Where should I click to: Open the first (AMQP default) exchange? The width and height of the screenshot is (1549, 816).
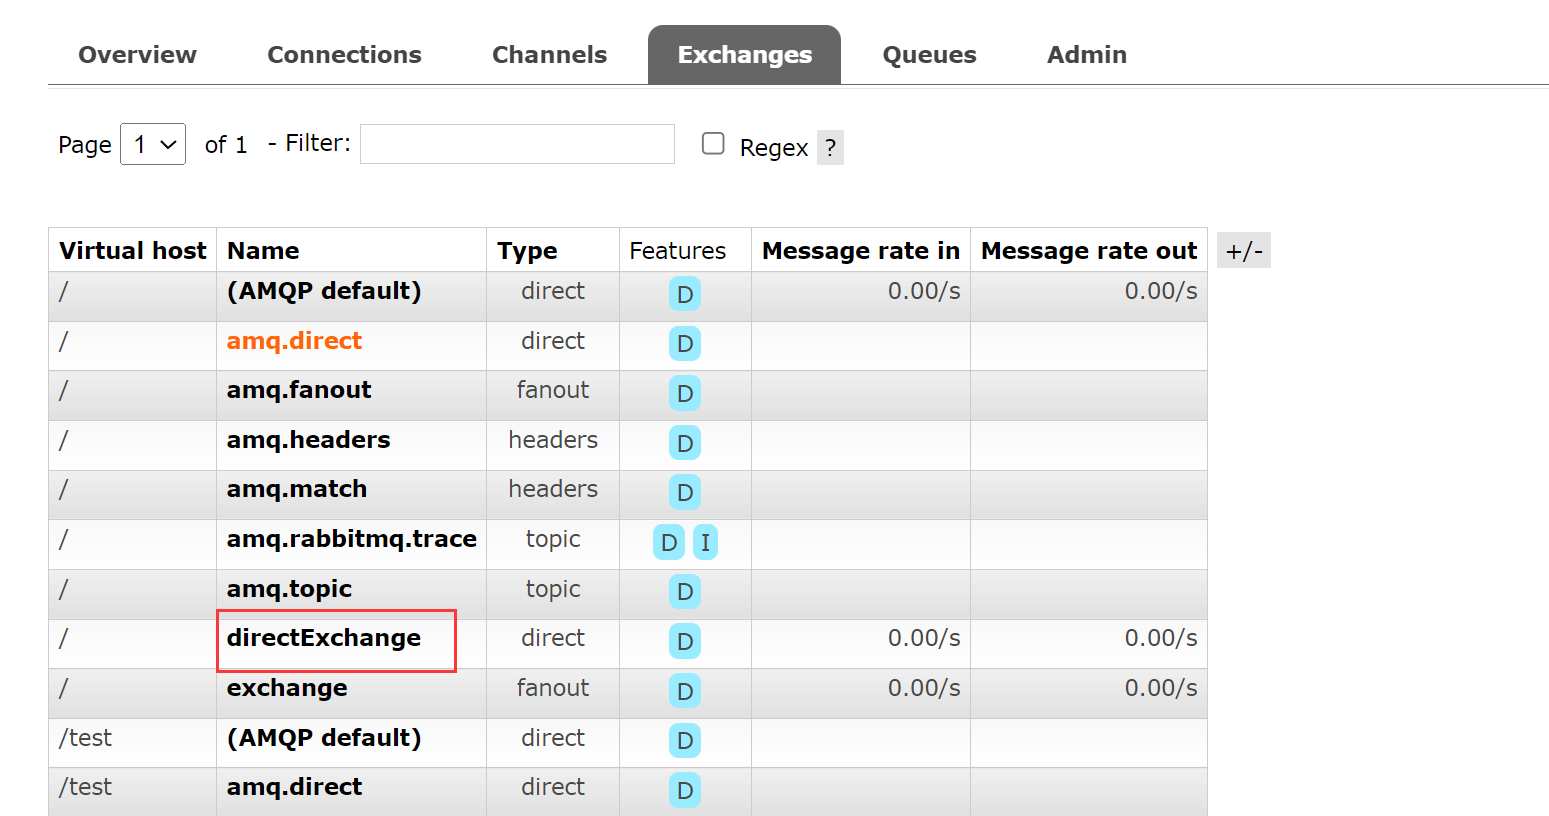(324, 291)
